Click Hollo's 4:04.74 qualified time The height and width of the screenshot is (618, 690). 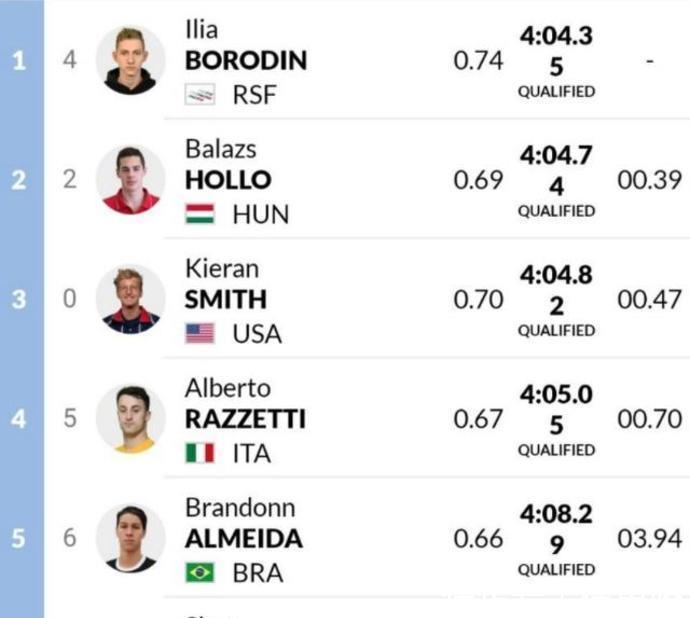tap(556, 170)
